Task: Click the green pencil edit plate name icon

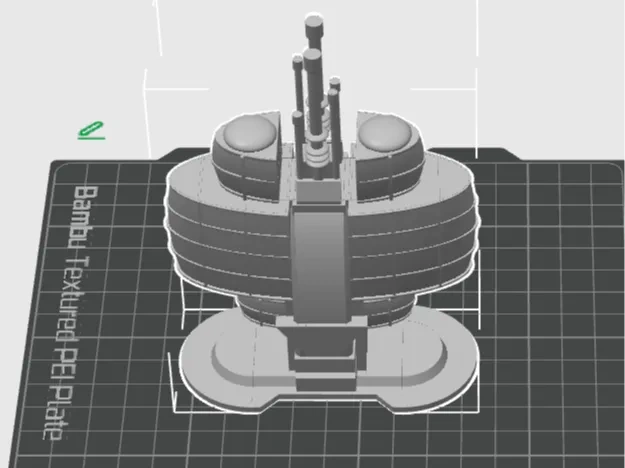Action: coord(91,129)
